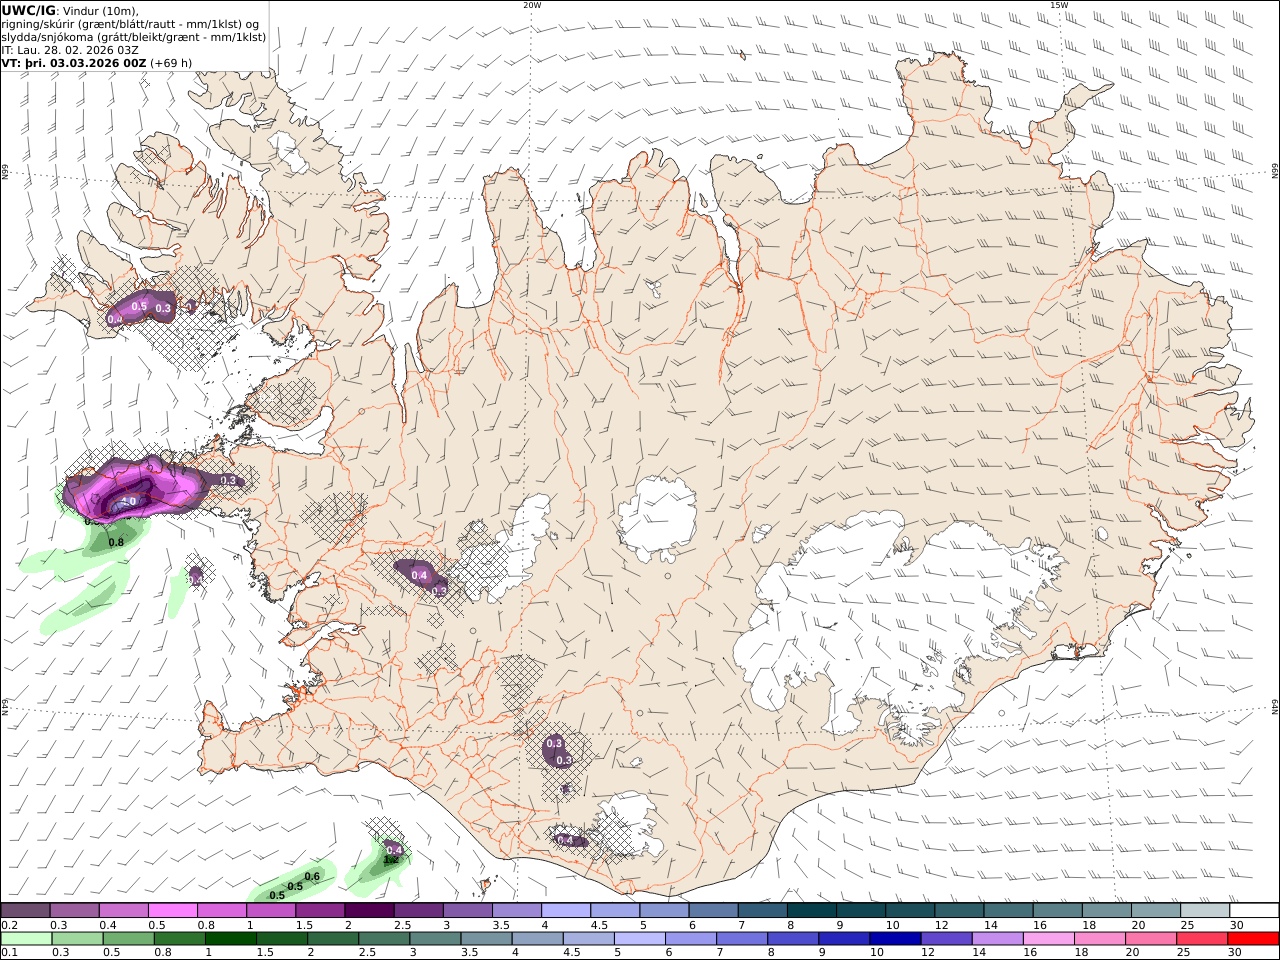Screen dimensions: 1280x960
Task: Click the 7 swatch in lower legend row
Action: pos(741,939)
